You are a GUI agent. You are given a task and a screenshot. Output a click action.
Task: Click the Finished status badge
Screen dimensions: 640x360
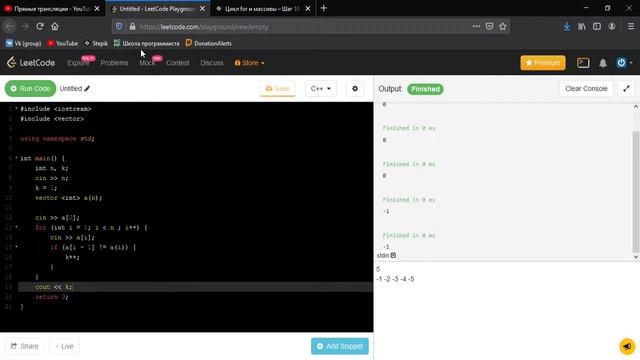pos(425,89)
